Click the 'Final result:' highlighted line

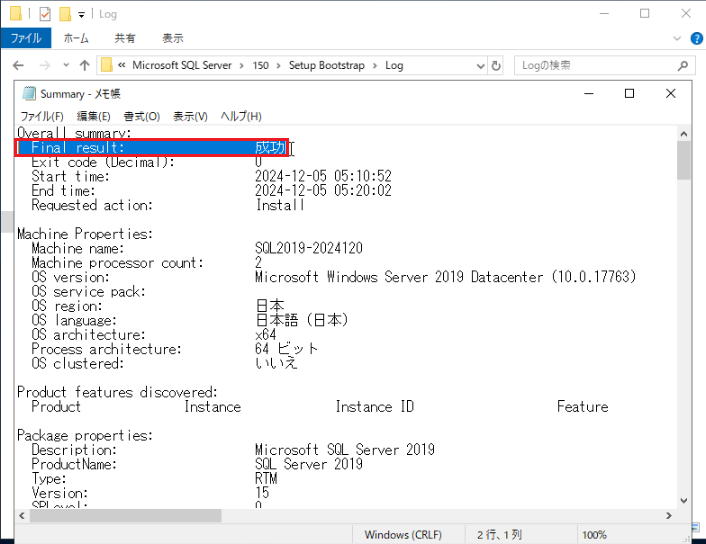[x=152, y=148]
